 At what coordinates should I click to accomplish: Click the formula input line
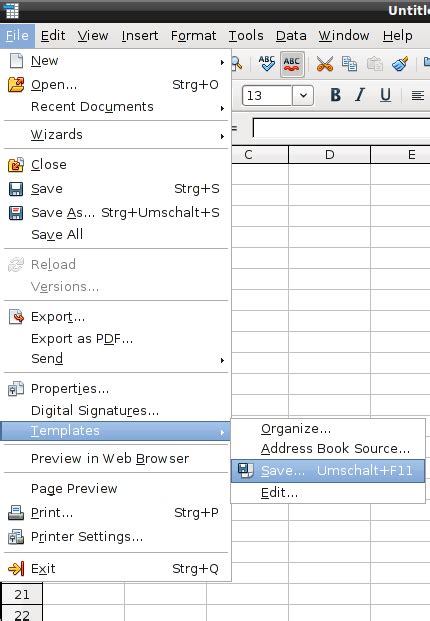[341, 128]
